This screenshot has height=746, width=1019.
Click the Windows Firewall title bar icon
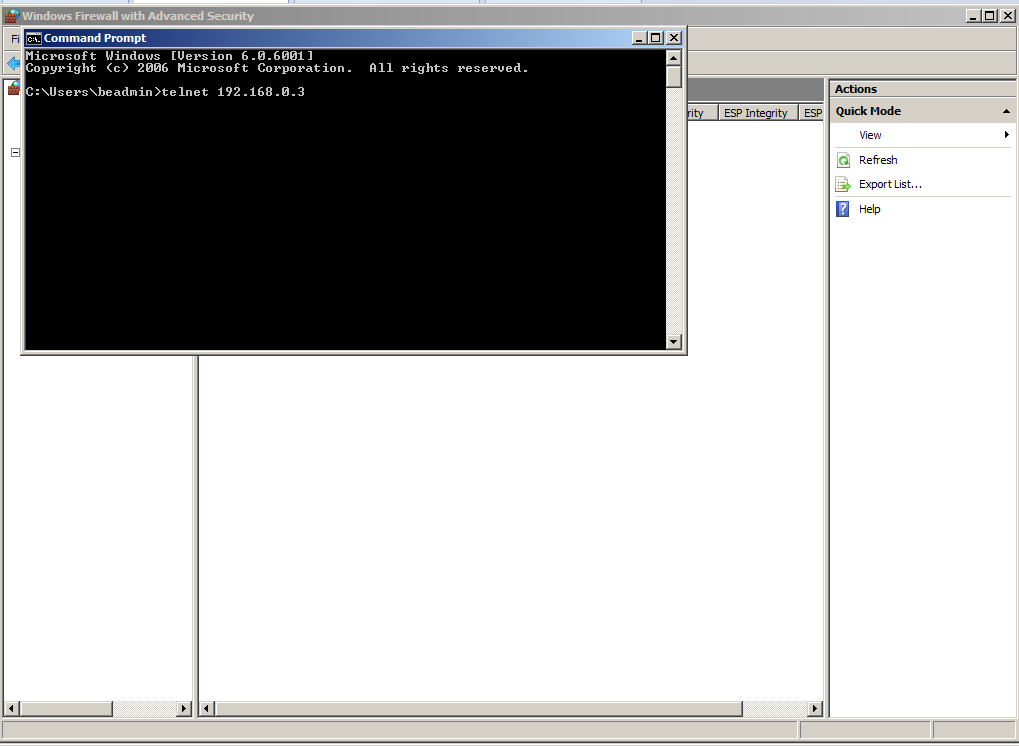click(11, 16)
